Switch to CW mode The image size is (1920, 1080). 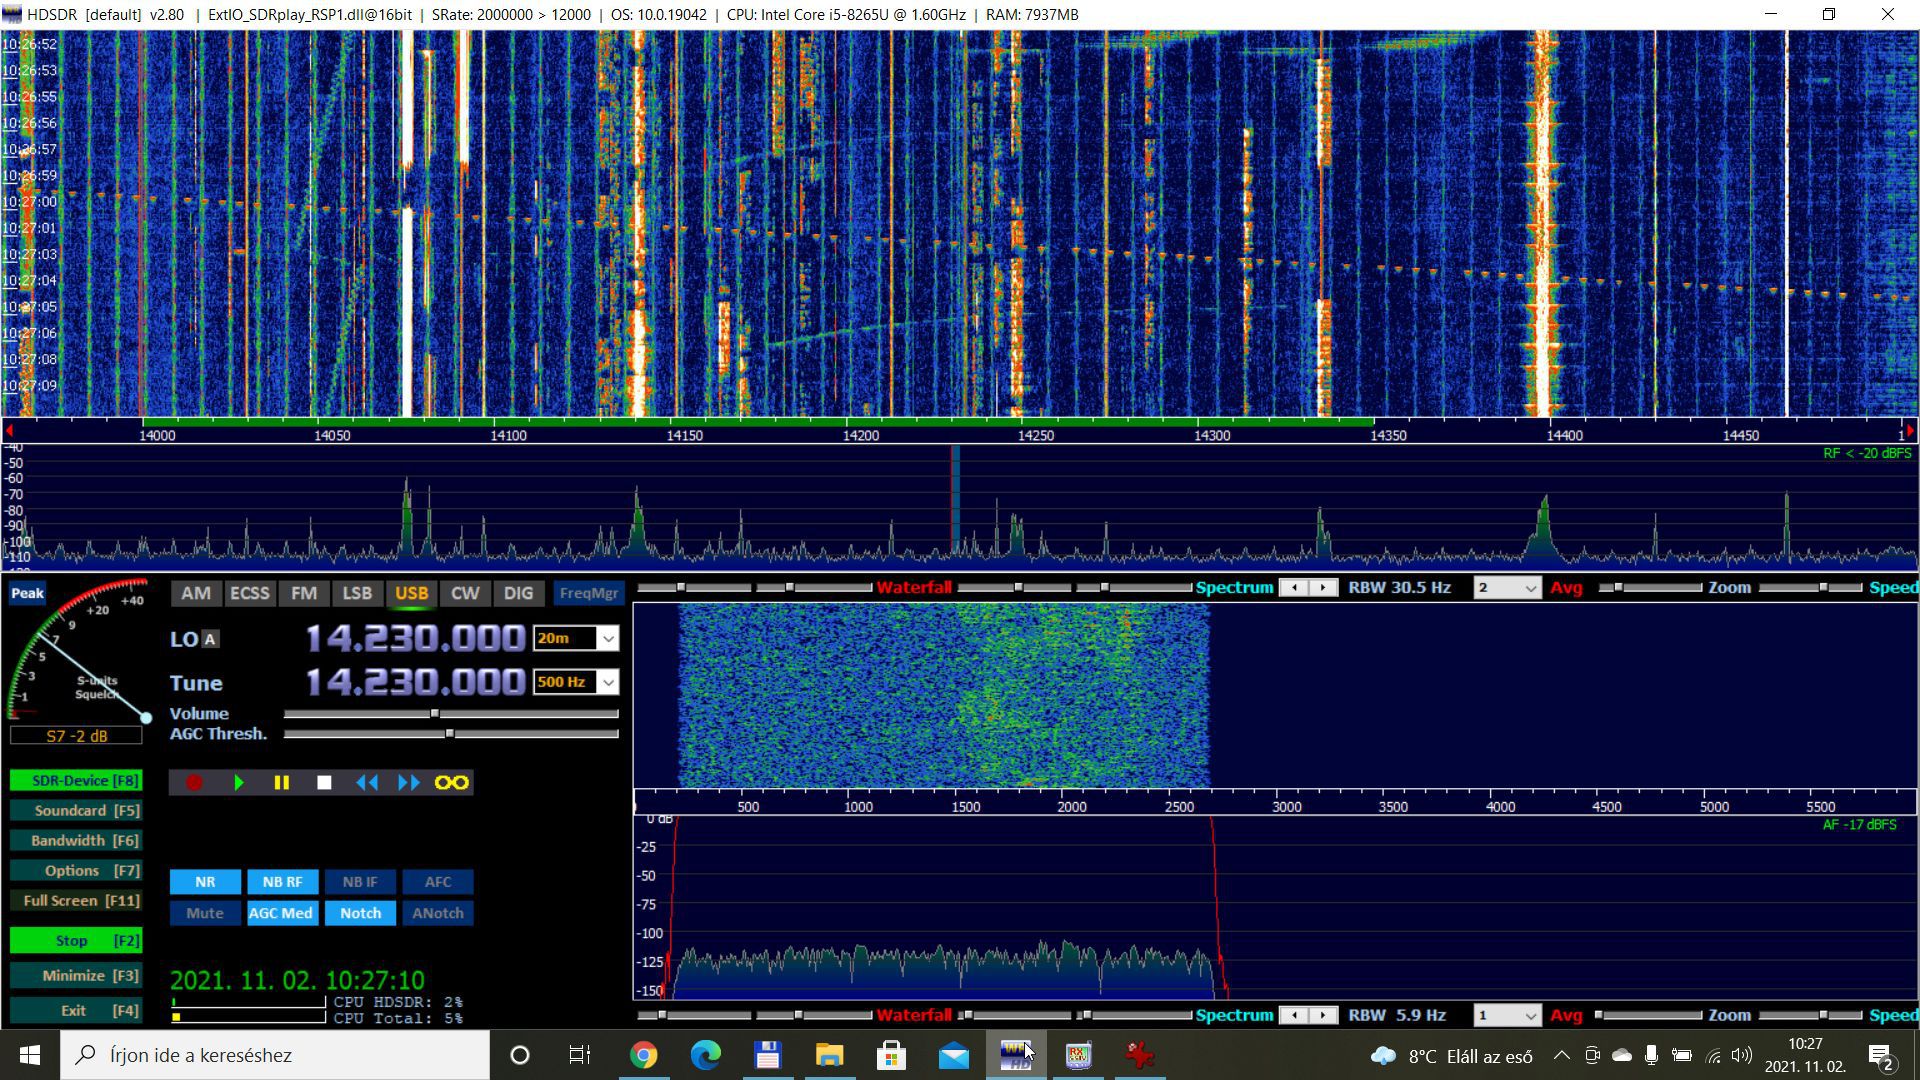pyautogui.click(x=464, y=593)
